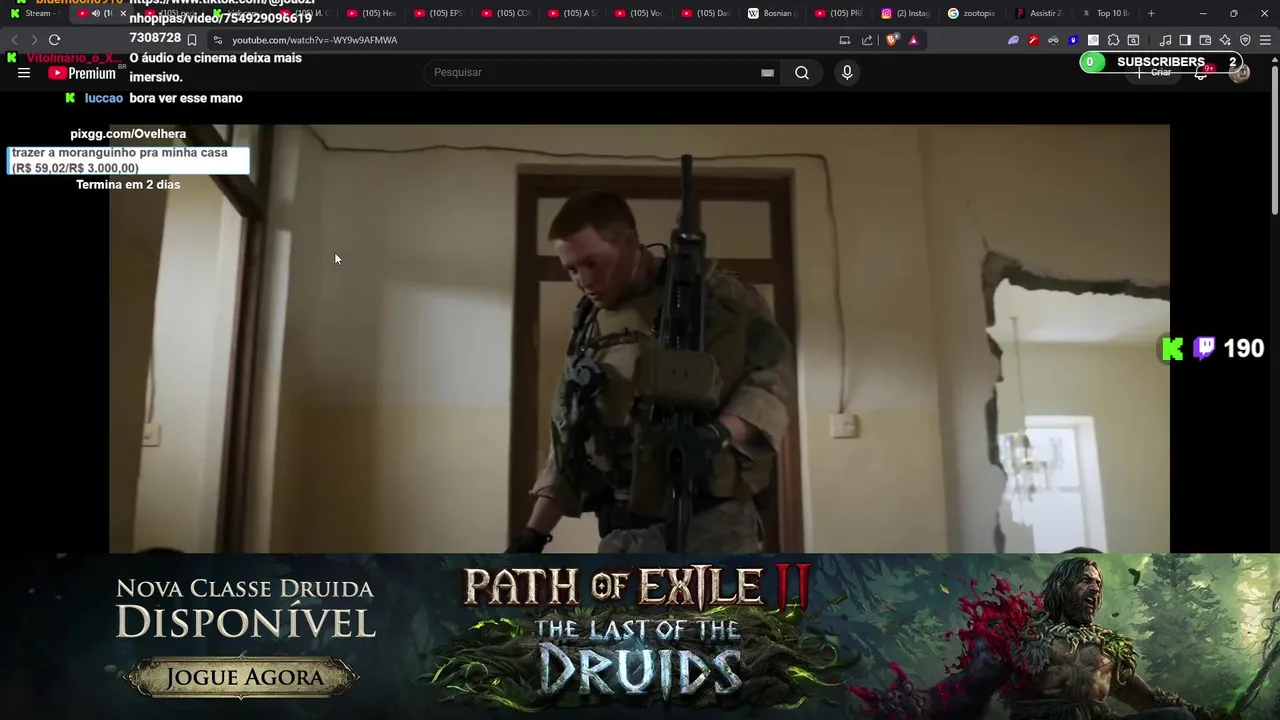Screen dimensions: 1280x720
Task: Toggle the browser sidebar panel
Action: coord(1185,40)
